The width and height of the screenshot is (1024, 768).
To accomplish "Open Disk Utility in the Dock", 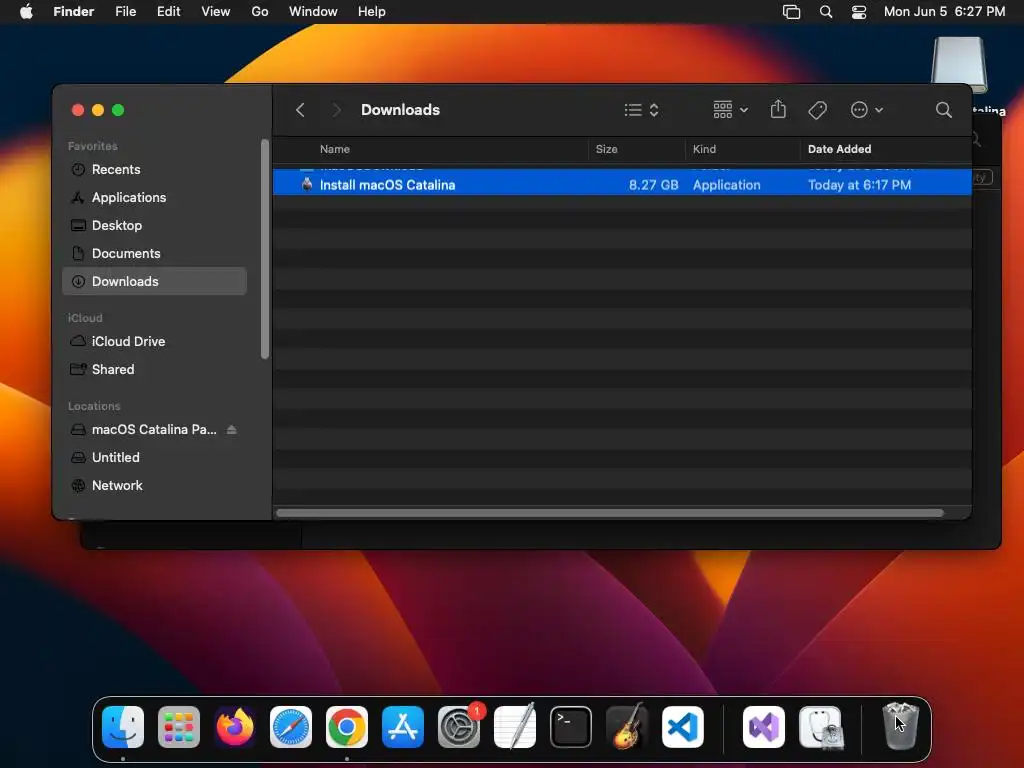I will click(x=821, y=727).
